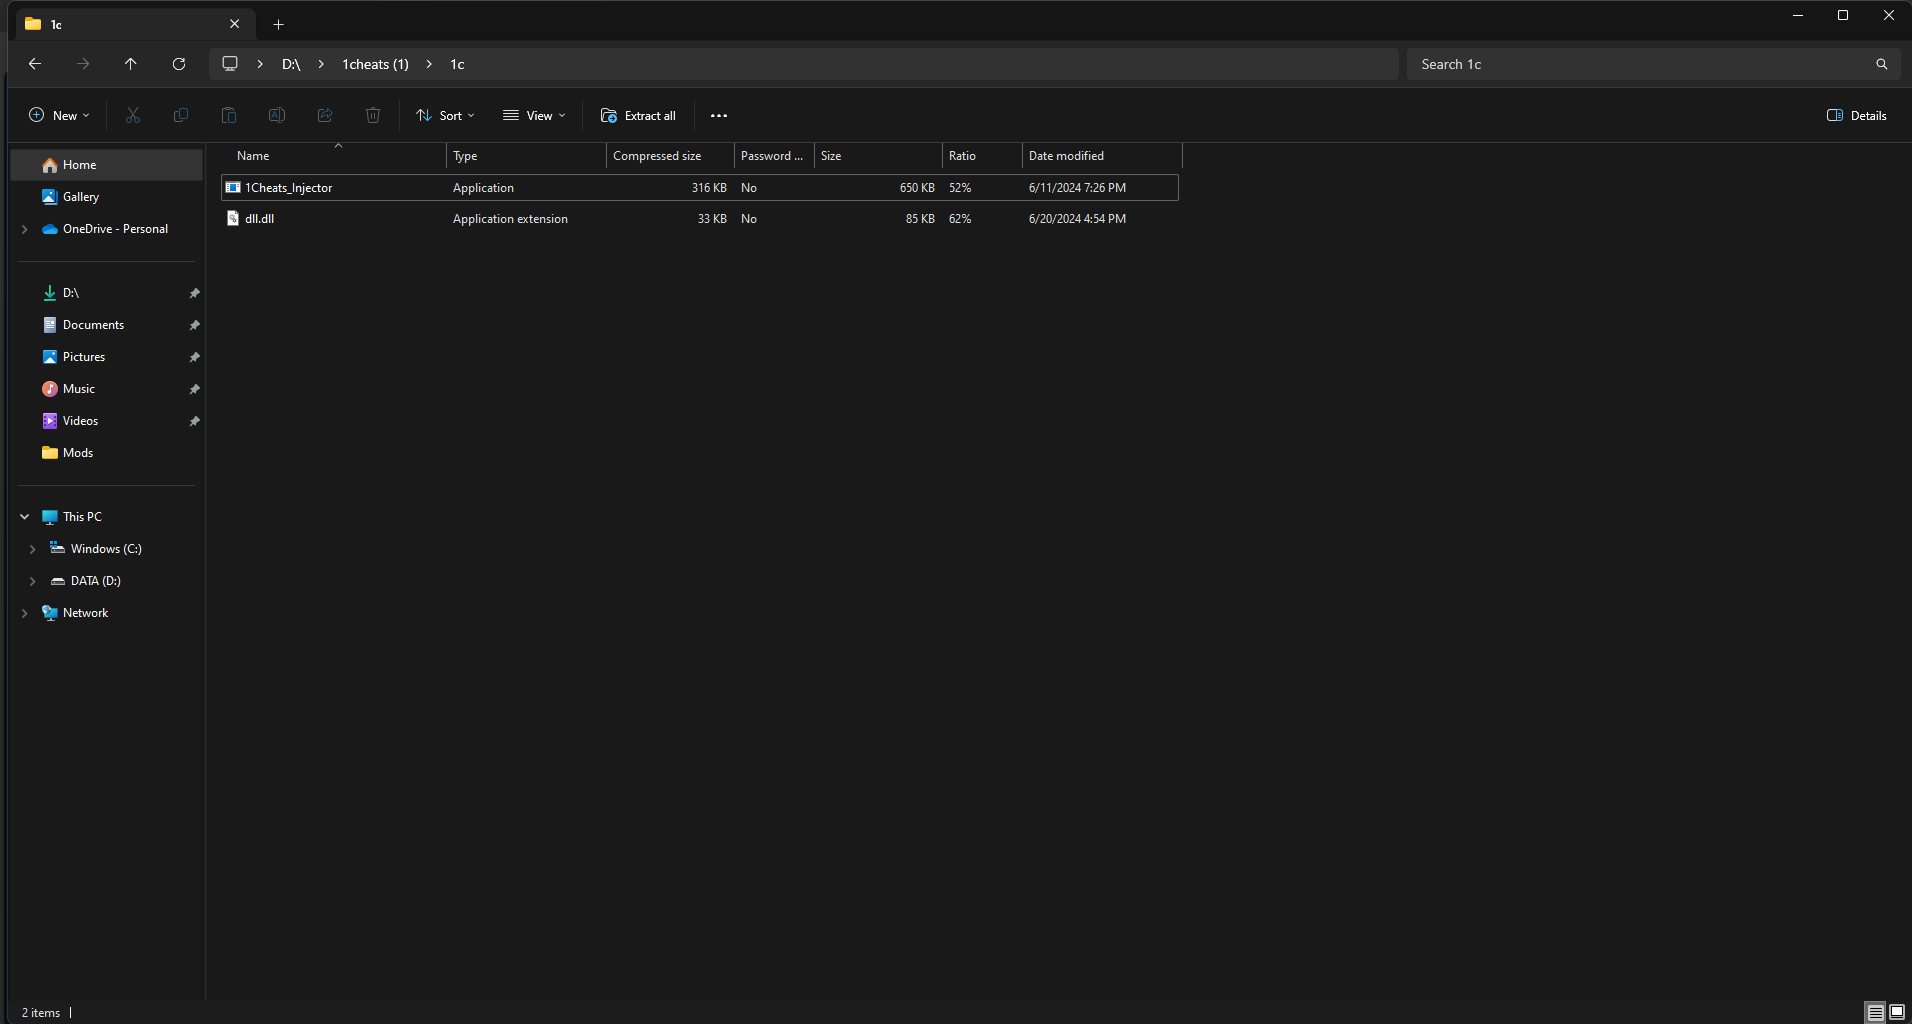This screenshot has height=1024, width=1912.
Task: Click the Refresh icon in navigation bar
Action: click(179, 64)
